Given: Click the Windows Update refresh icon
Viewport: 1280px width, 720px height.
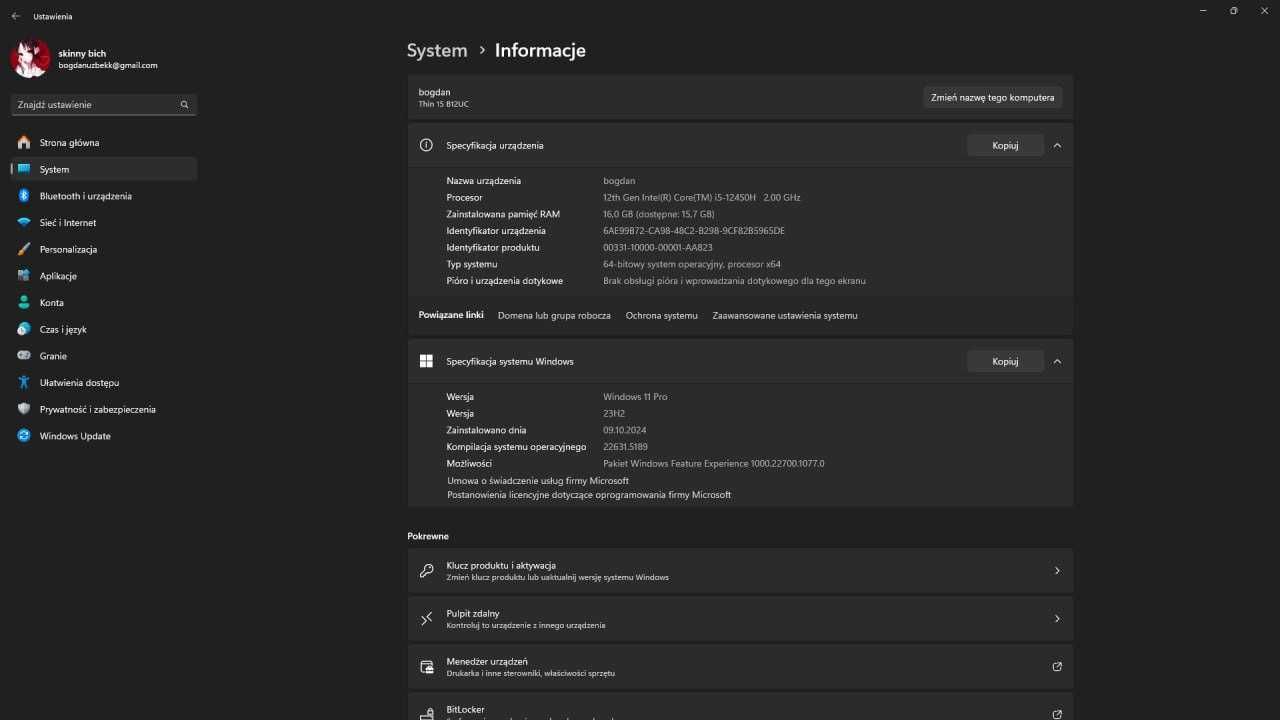Looking at the screenshot, I should coord(24,436).
